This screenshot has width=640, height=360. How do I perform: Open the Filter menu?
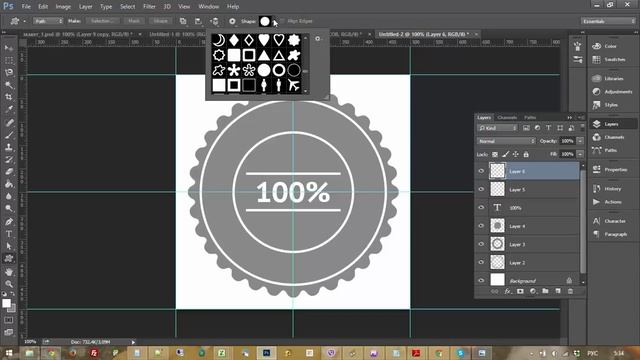pyautogui.click(x=149, y=7)
